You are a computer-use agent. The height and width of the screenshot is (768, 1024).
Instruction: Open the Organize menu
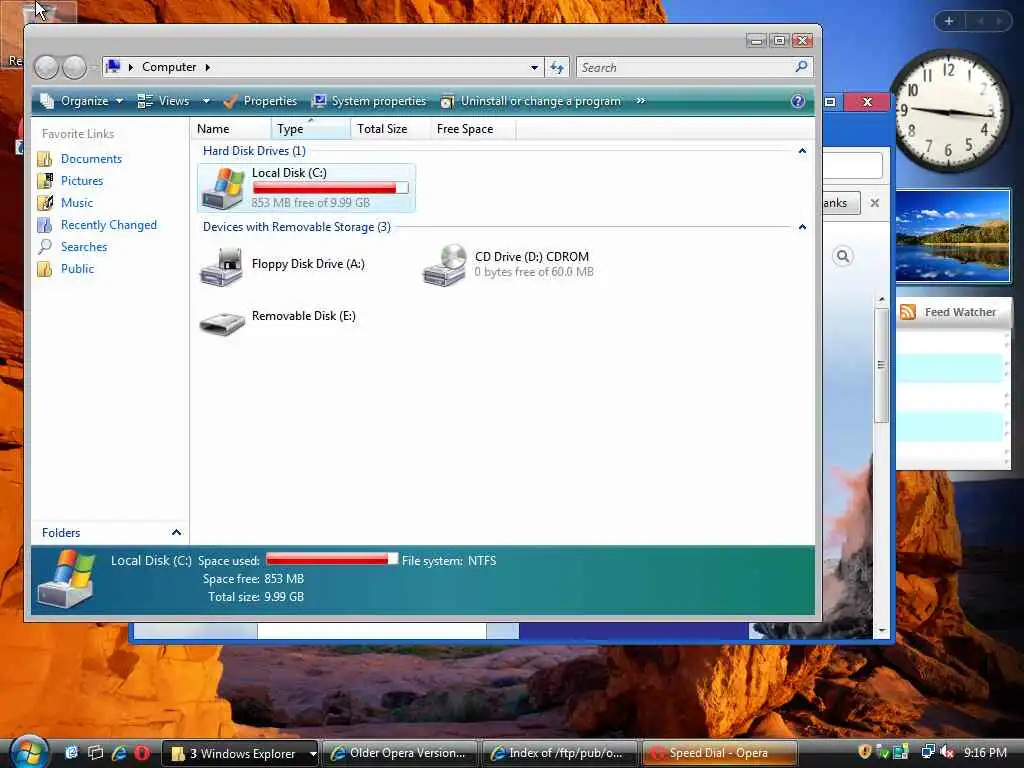pos(82,101)
